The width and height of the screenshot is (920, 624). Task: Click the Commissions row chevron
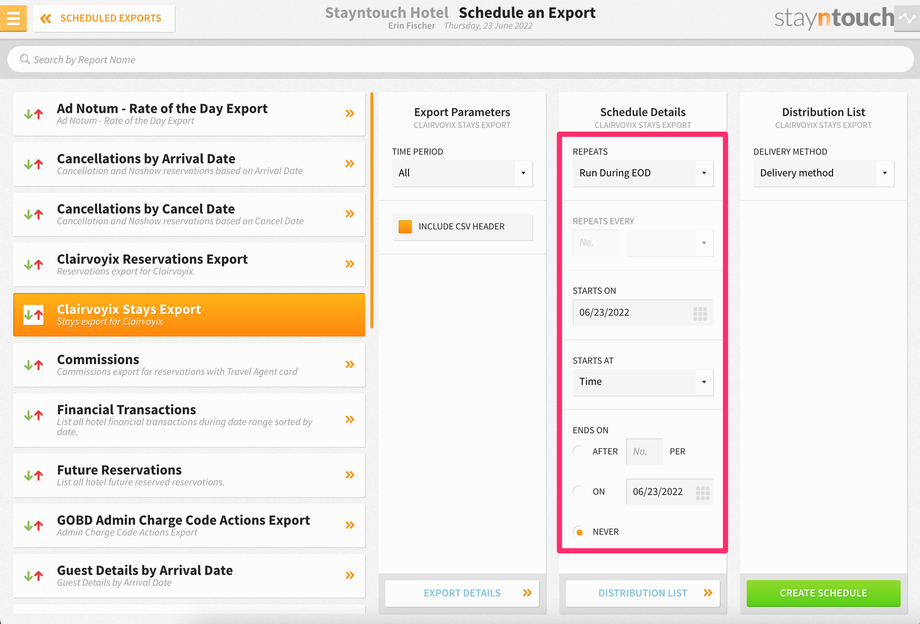pos(350,364)
